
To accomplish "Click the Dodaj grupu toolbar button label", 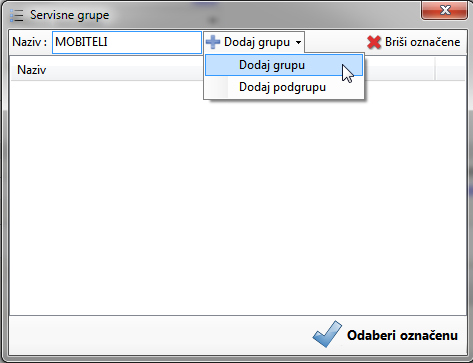I will pyautogui.click(x=257, y=42).
